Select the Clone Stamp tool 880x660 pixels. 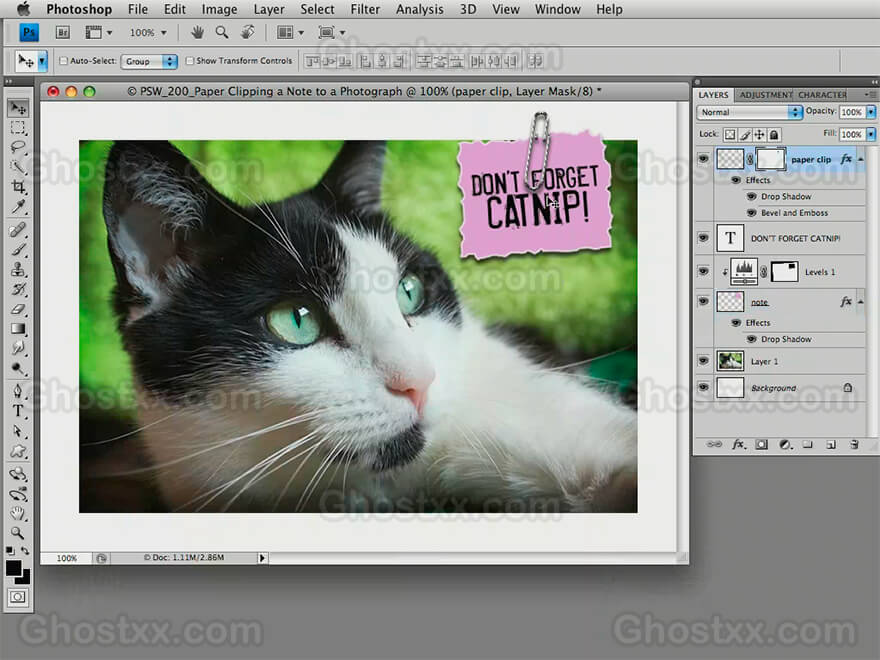18,269
